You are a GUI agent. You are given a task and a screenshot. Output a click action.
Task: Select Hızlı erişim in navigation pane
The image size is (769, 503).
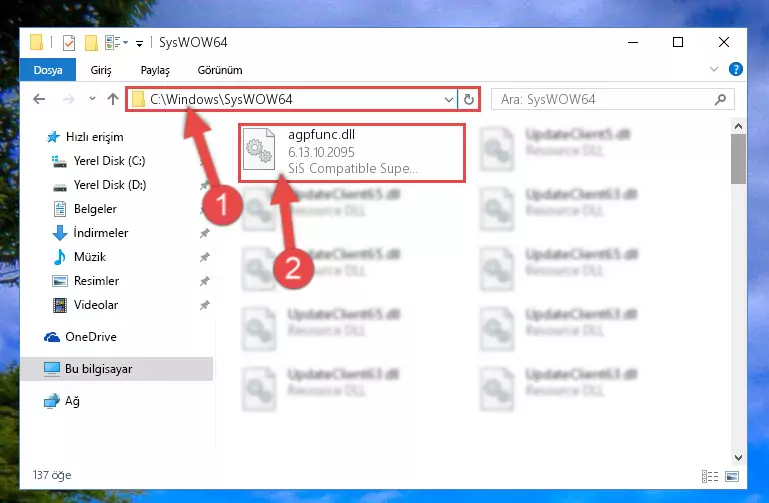[x=84, y=137]
